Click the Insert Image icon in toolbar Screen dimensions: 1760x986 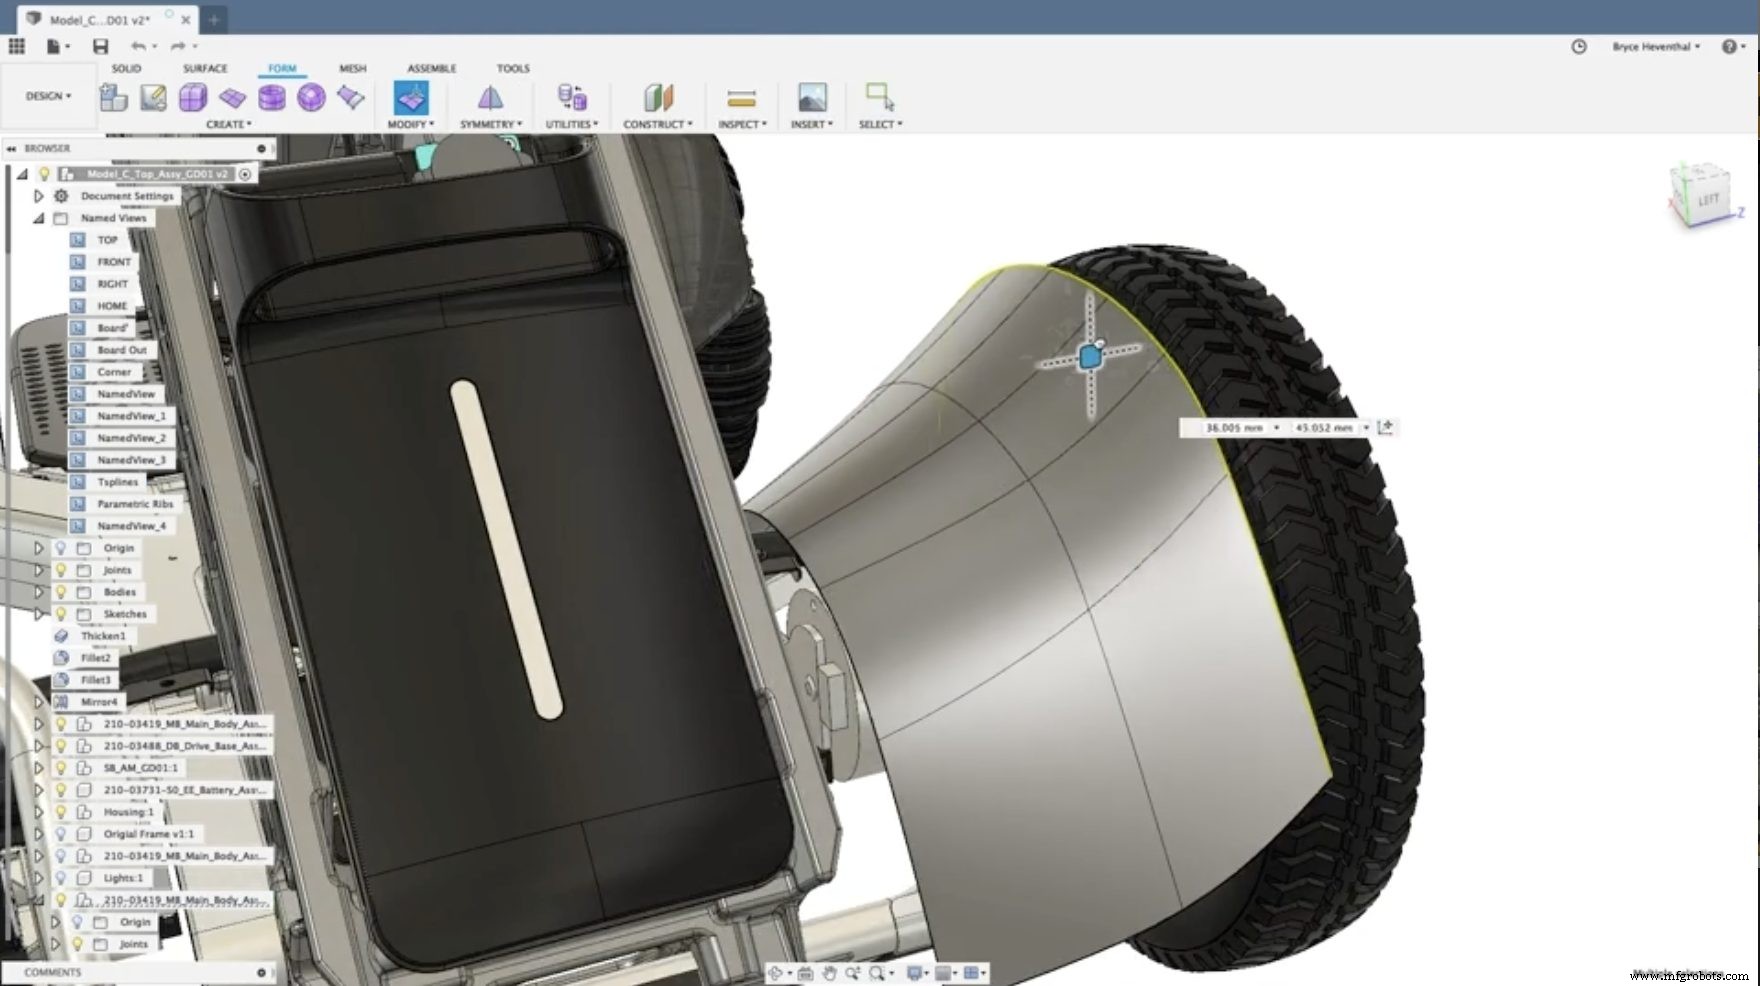point(811,98)
